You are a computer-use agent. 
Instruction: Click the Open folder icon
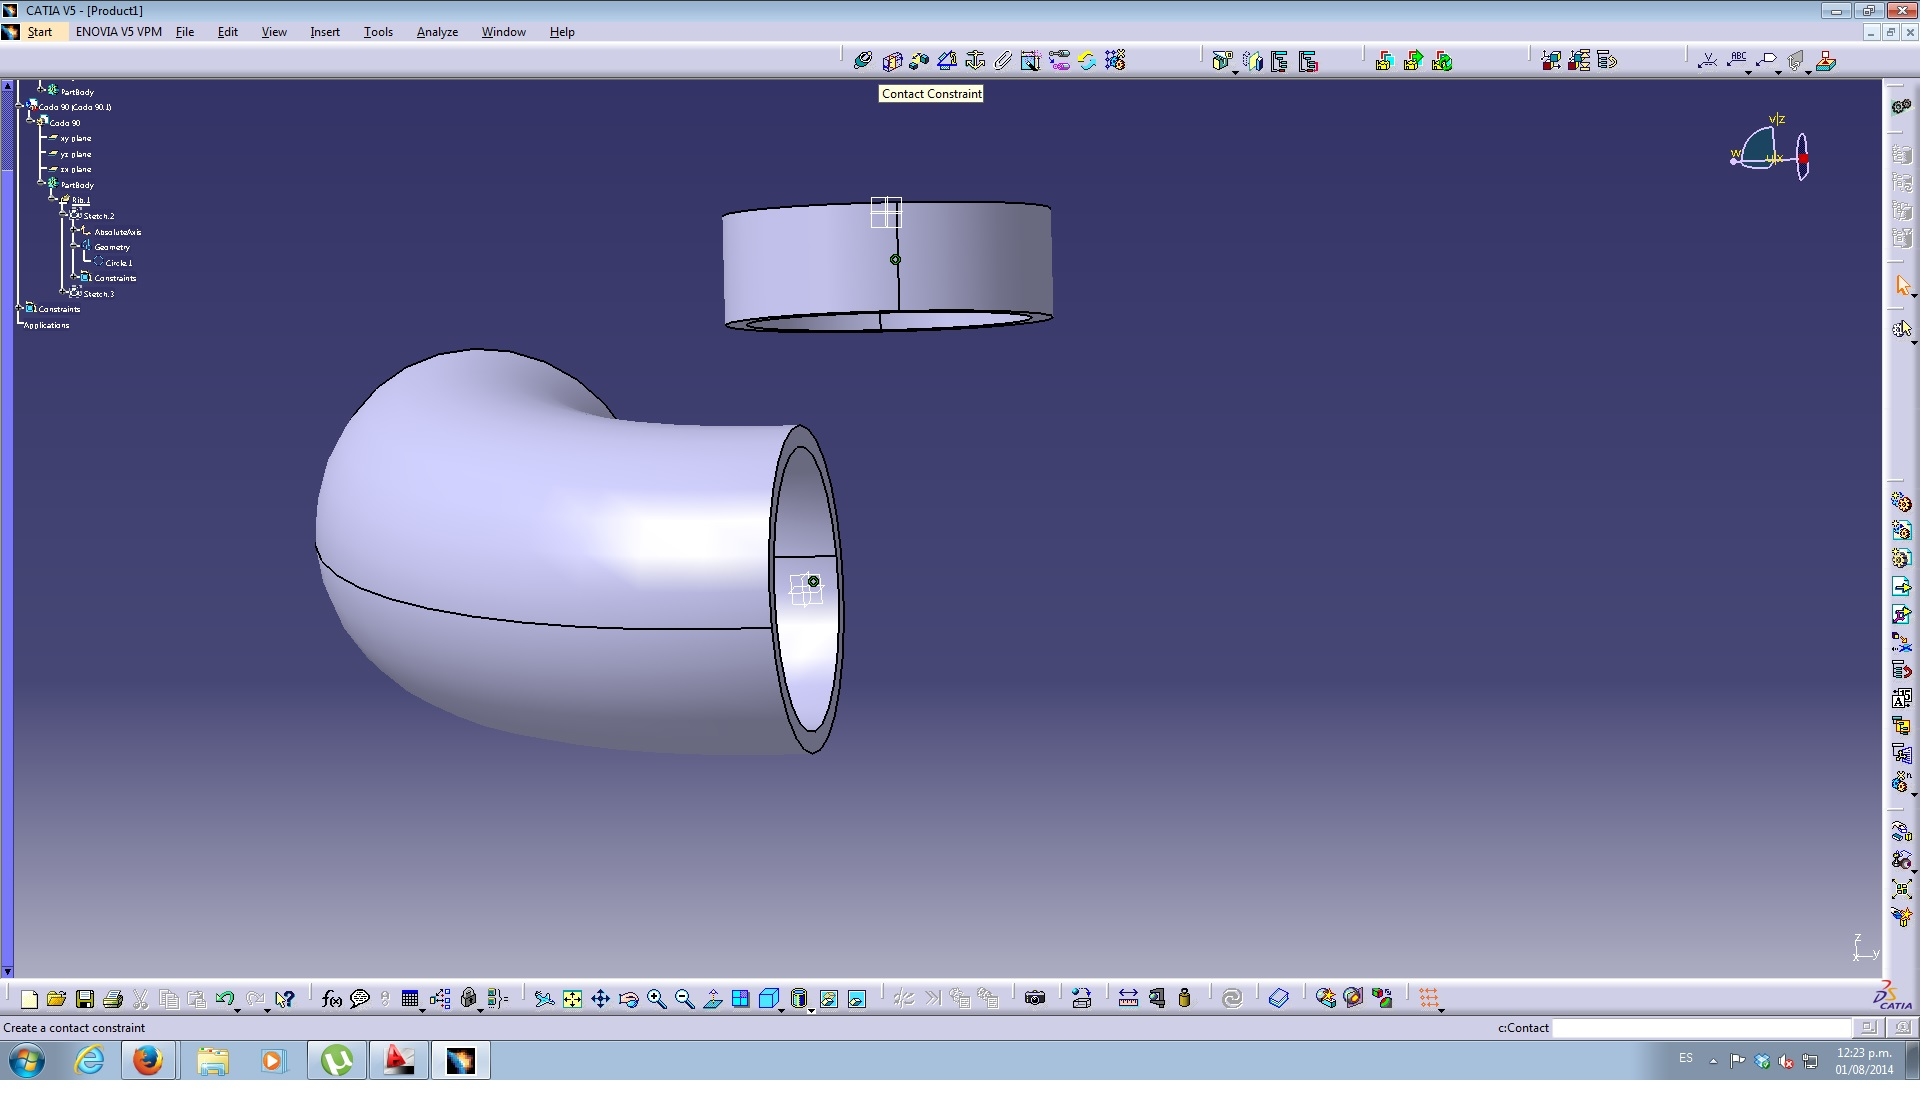pos(57,998)
